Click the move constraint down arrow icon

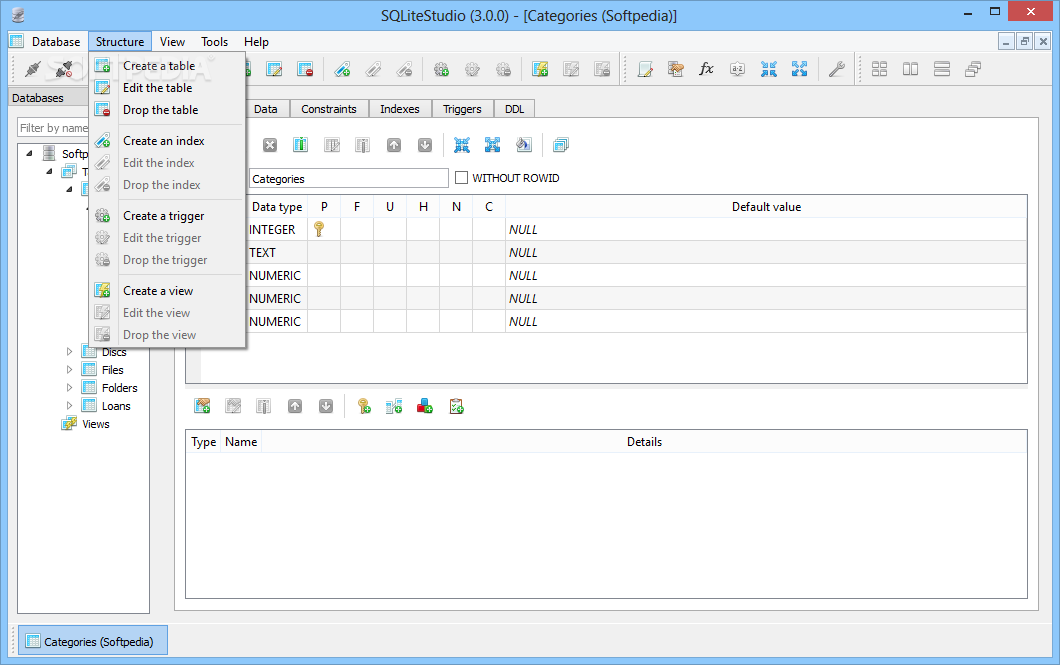(x=326, y=406)
